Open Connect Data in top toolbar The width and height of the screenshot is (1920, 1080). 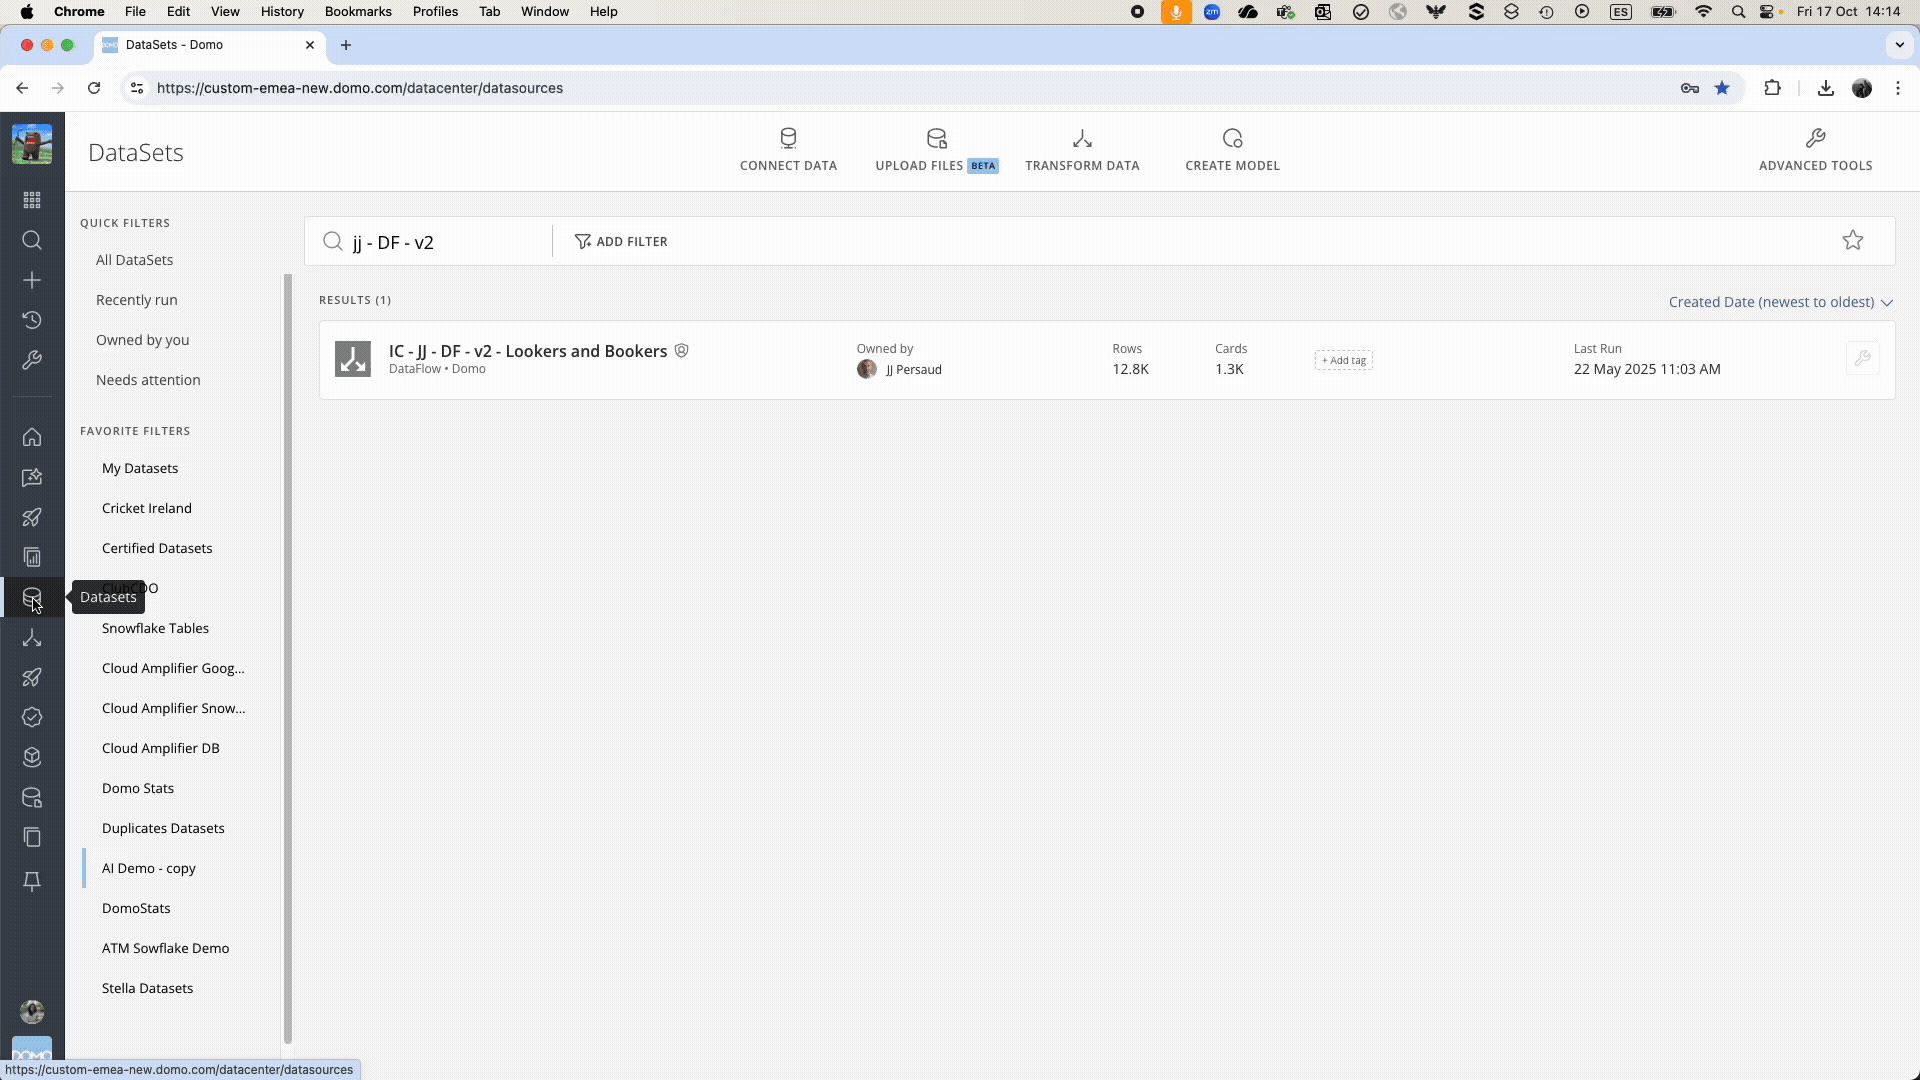(788, 150)
